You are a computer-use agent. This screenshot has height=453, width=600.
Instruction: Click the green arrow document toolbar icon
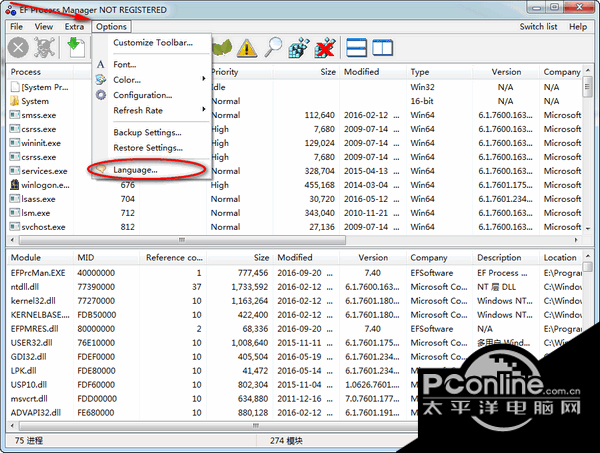pos(76,47)
